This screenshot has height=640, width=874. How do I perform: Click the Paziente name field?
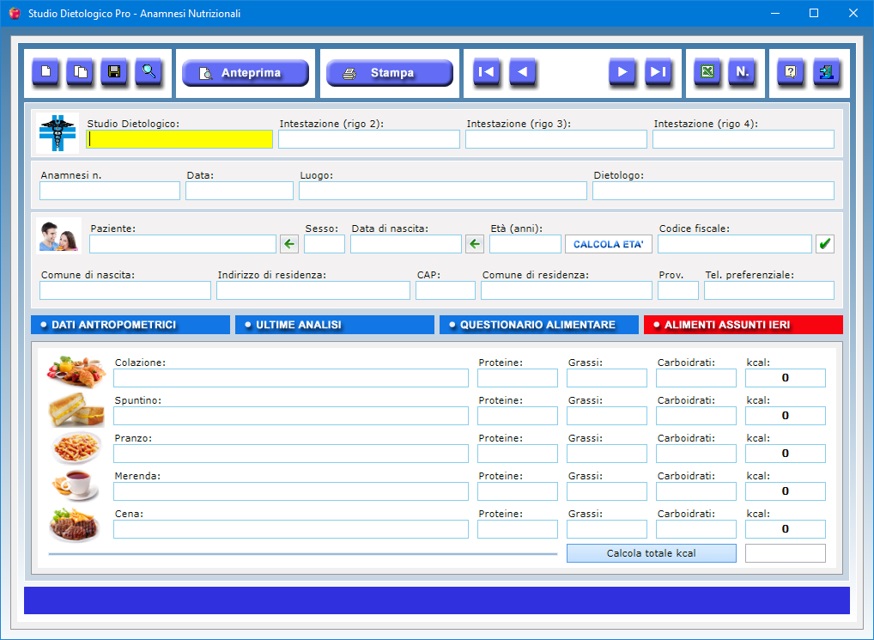[x=183, y=244]
